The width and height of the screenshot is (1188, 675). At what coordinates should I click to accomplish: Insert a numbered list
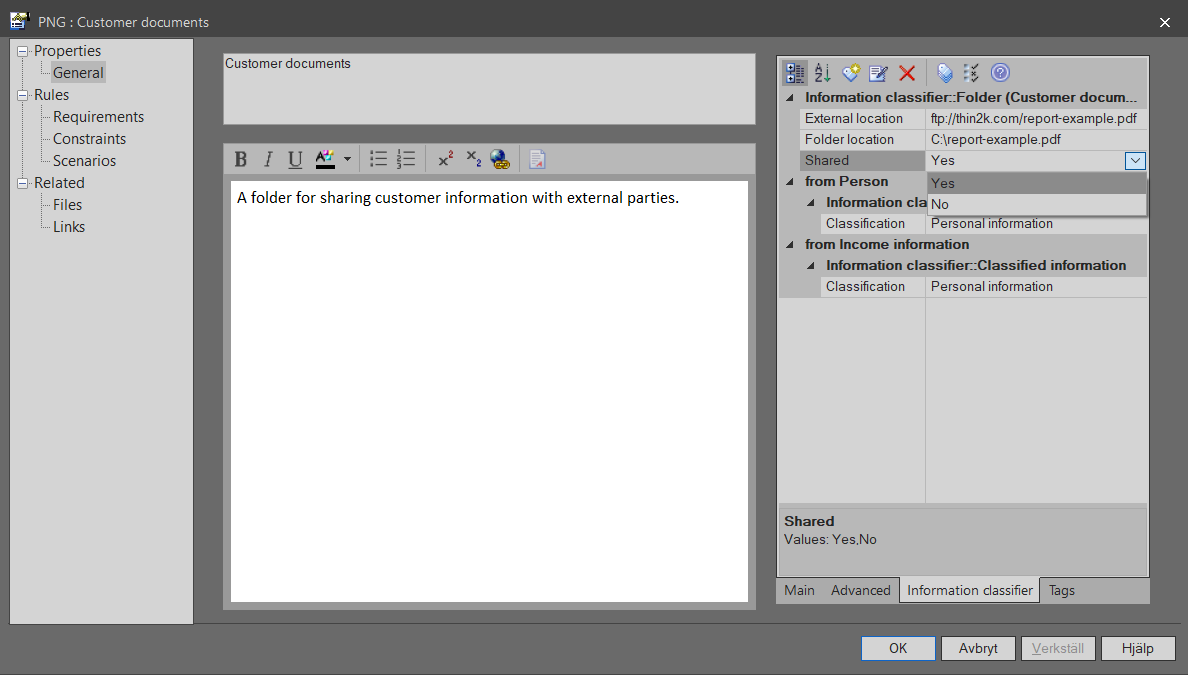(406, 159)
